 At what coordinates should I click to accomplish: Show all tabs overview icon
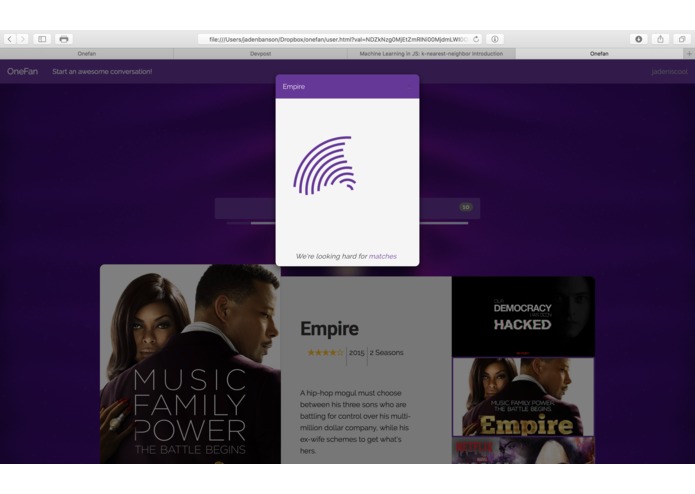[682, 39]
